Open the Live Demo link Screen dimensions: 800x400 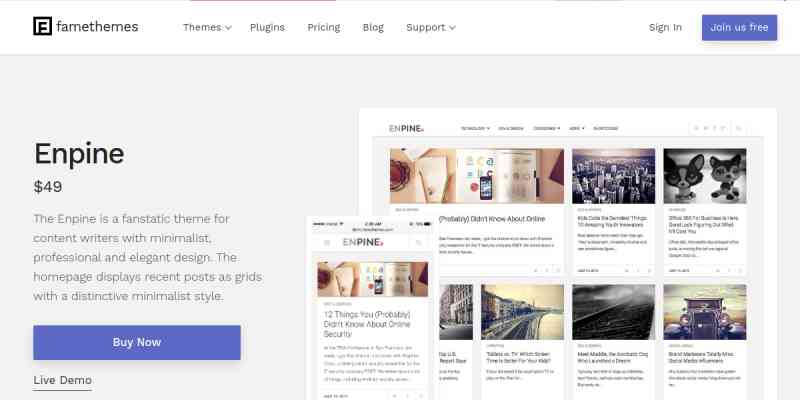pyautogui.click(x=63, y=380)
